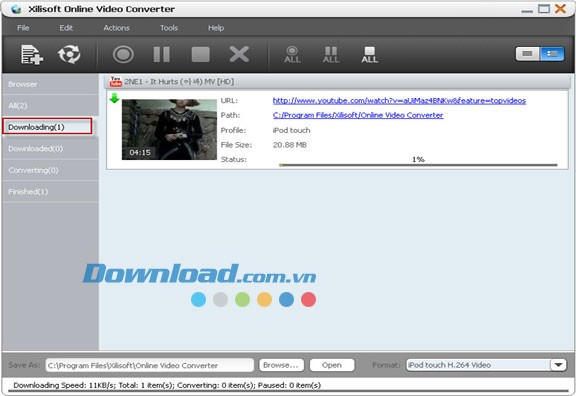Click the iPod touch profile value

coord(291,130)
